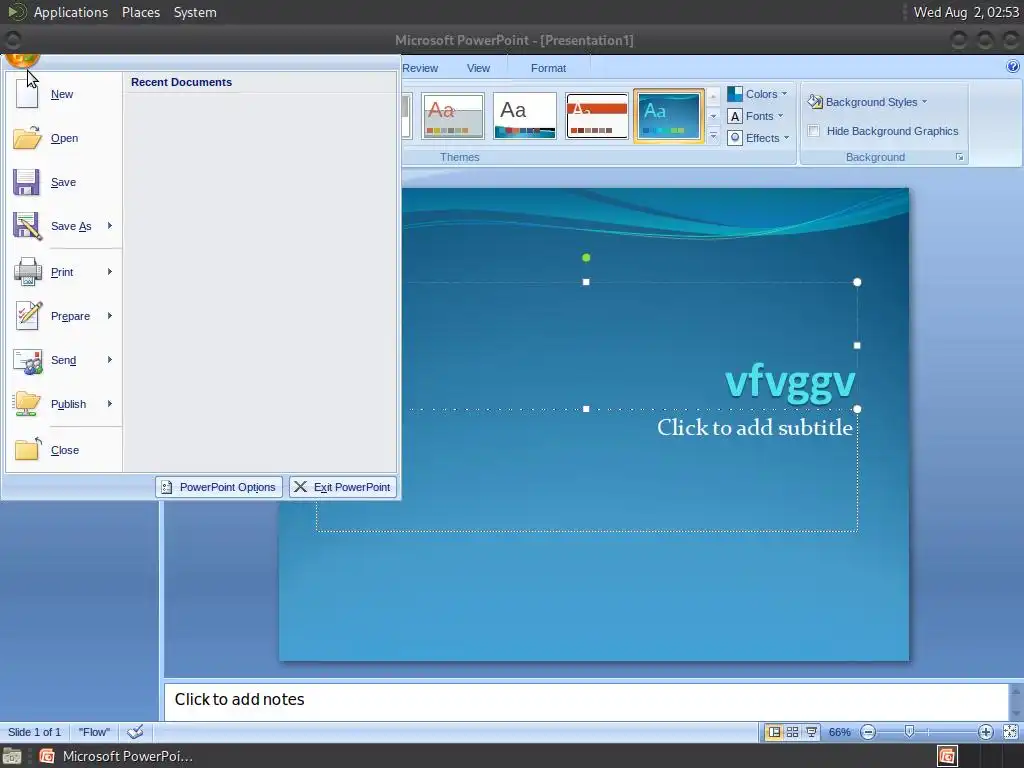The image size is (1024, 768).
Task: Click the Publish folder icon
Action: (27, 404)
